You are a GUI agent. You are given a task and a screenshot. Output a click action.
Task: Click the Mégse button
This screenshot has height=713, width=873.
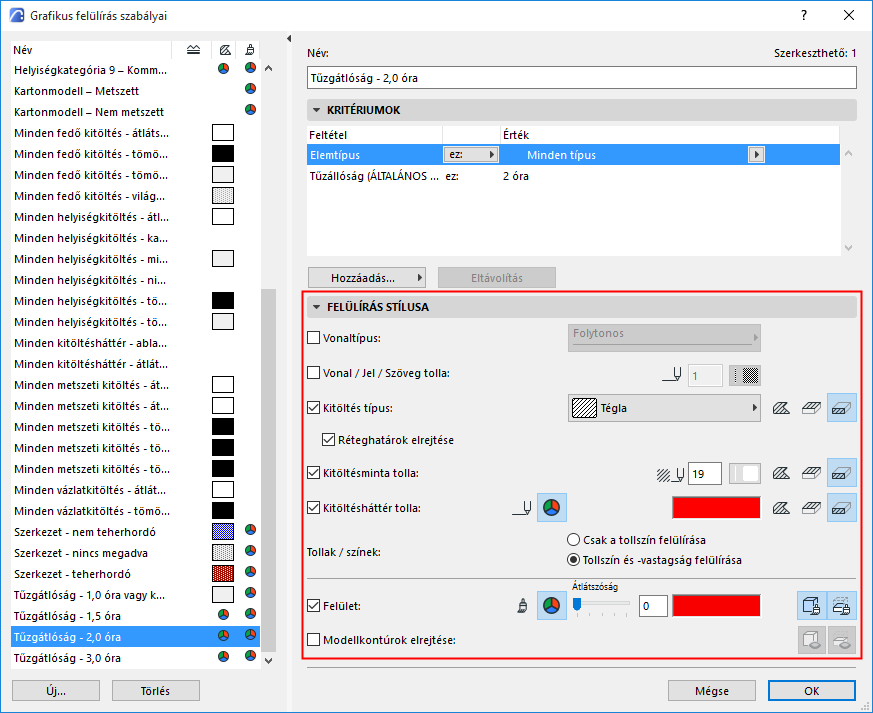coord(712,691)
